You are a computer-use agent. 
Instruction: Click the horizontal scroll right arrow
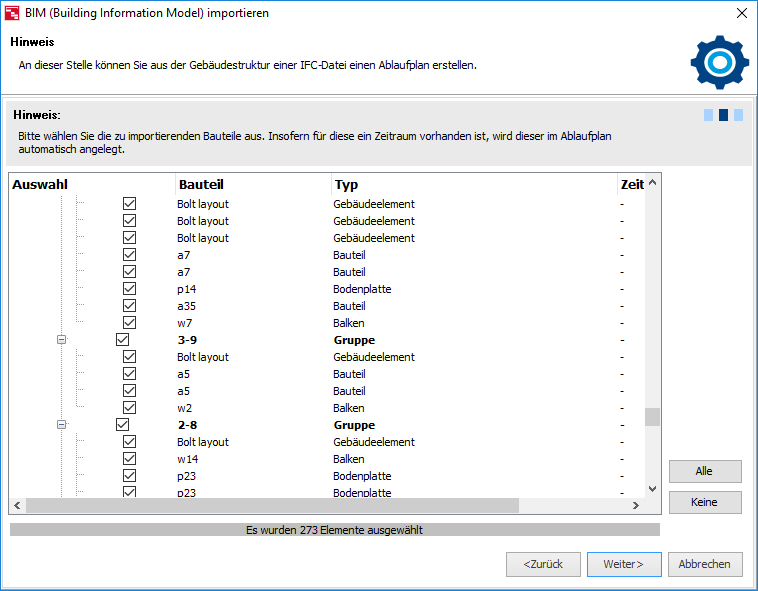[x=634, y=506]
